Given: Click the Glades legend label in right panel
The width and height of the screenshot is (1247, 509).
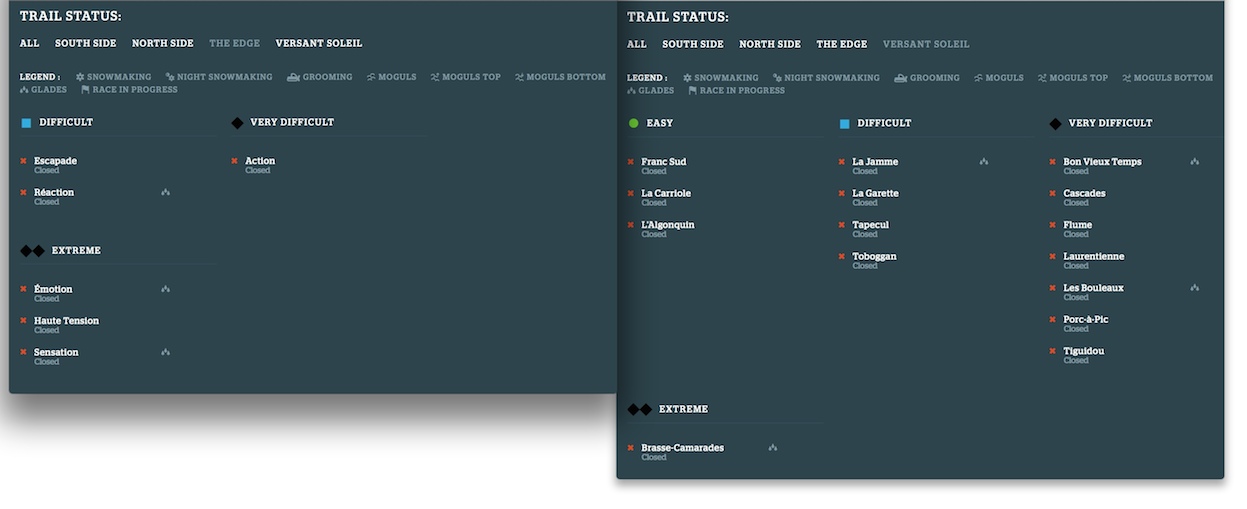Looking at the screenshot, I should click(656, 91).
